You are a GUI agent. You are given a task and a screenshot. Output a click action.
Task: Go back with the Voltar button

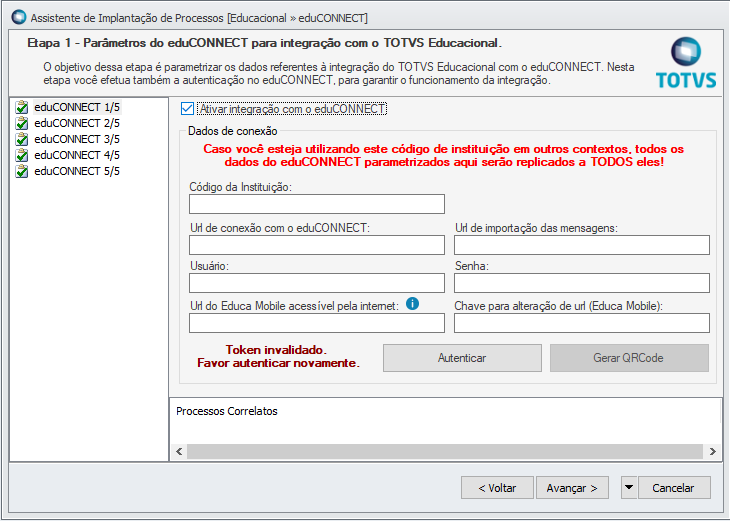pos(497,487)
